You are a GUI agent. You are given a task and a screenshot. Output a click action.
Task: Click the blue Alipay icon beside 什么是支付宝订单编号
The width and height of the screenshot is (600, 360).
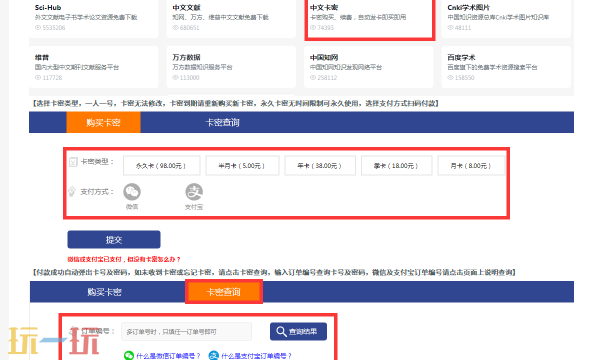pyautogui.click(x=214, y=355)
